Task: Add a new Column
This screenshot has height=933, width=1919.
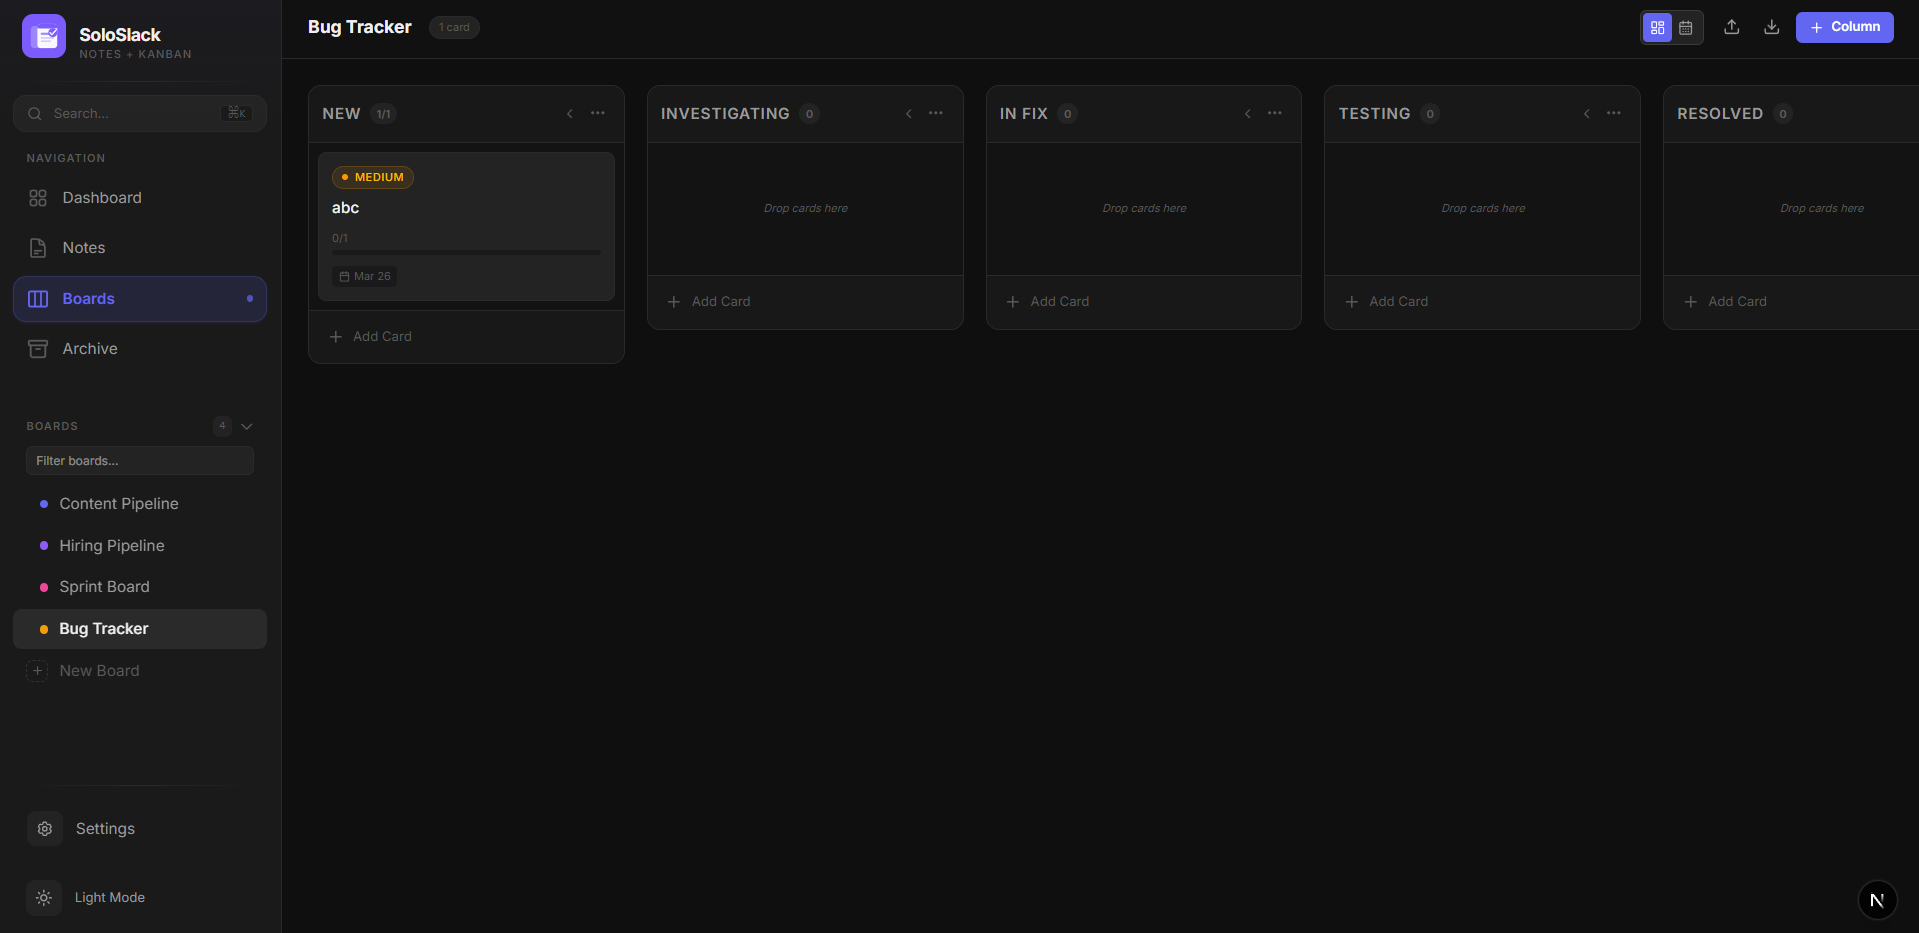Action: pyautogui.click(x=1845, y=27)
